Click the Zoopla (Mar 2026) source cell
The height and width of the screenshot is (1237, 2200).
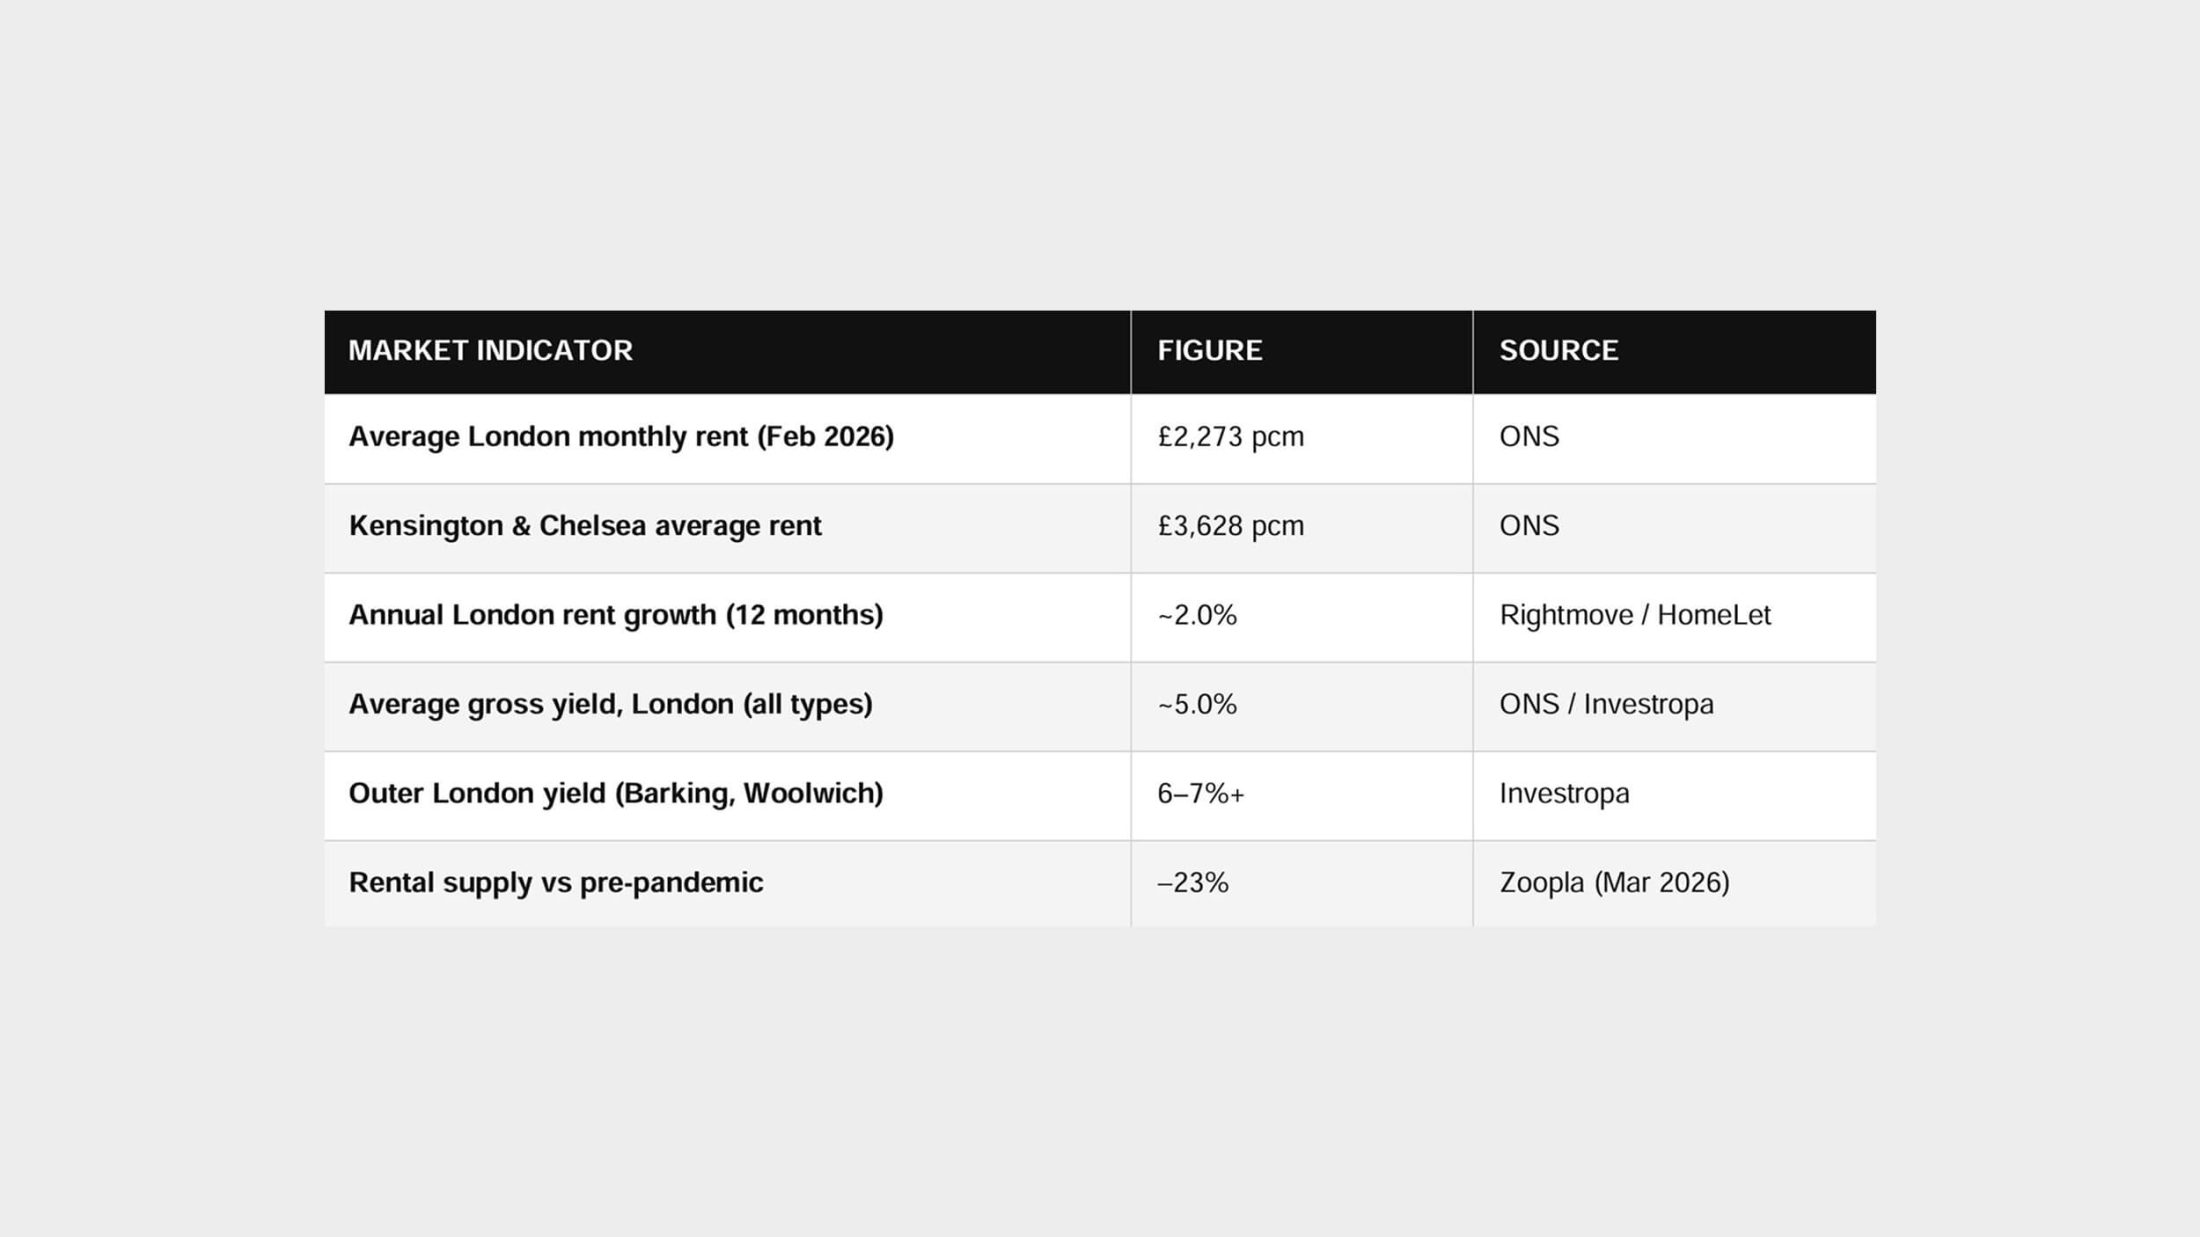(x=1614, y=883)
